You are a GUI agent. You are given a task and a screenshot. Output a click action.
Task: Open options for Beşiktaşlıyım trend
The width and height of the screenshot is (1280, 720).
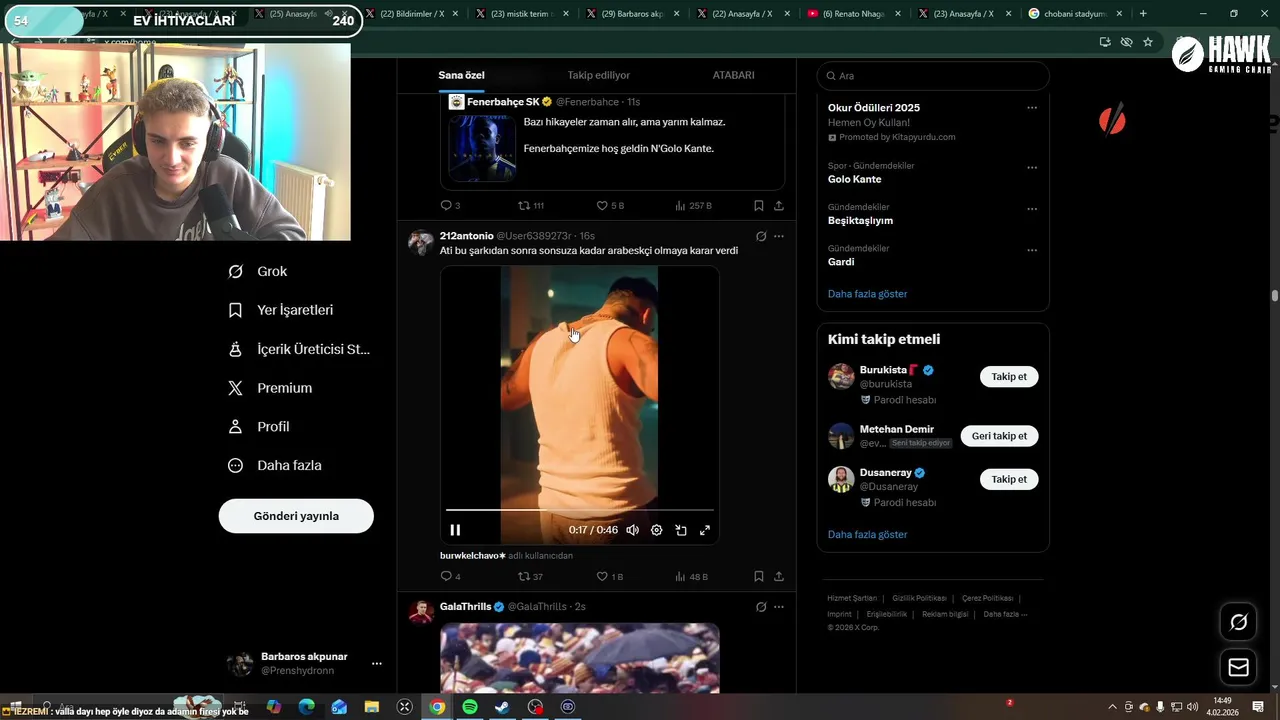click(1032, 209)
